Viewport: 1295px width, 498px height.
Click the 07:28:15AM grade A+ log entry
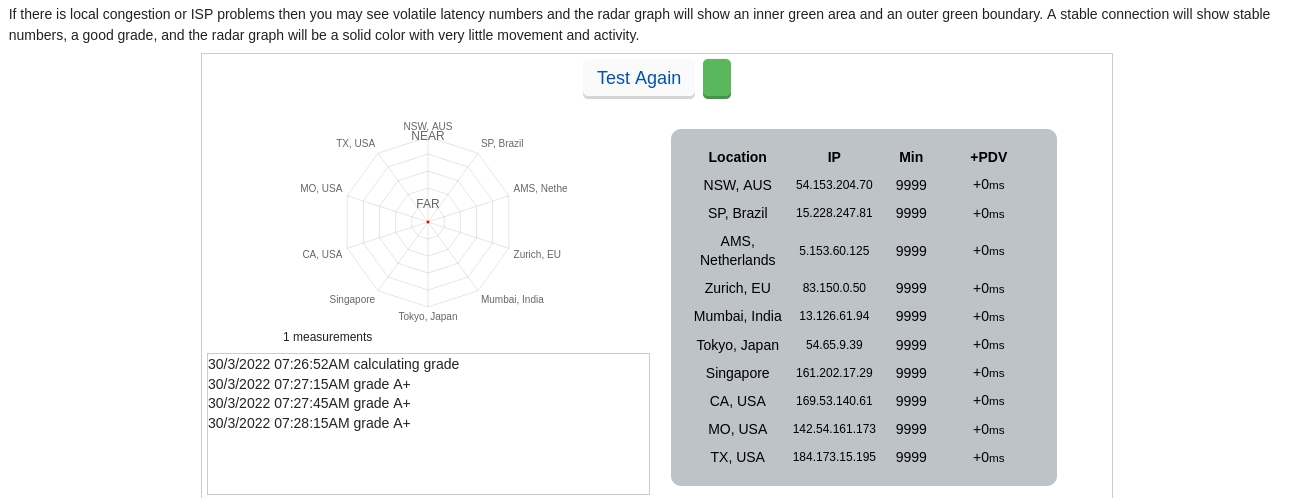309,423
